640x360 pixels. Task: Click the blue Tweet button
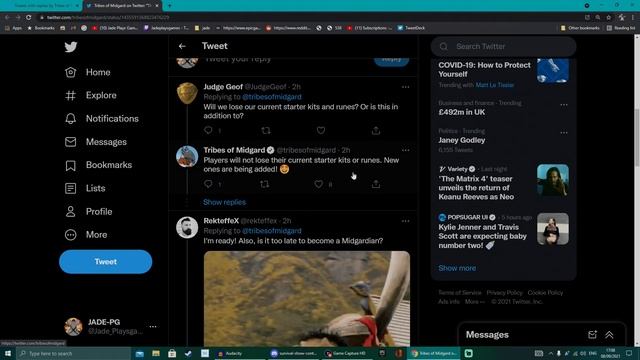105,262
